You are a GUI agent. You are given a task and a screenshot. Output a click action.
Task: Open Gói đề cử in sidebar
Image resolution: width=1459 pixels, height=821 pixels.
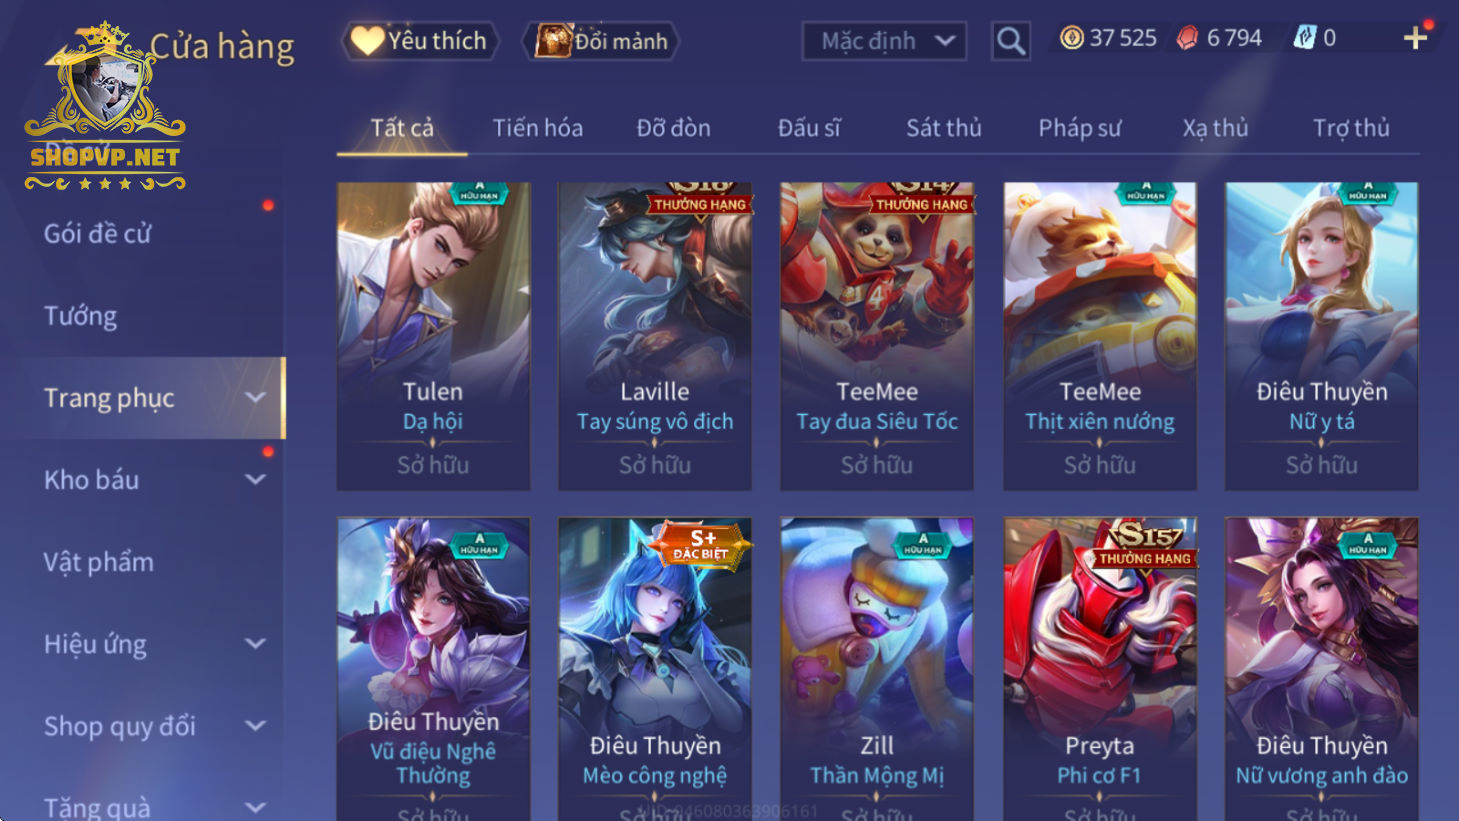[x=98, y=234]
